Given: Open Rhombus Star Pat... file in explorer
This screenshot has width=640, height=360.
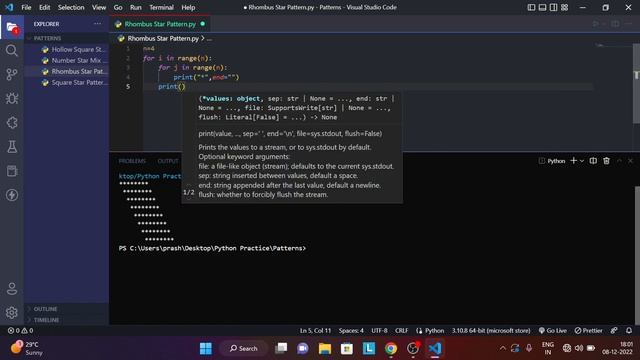Looking at the screenshot, I should 67,71.
